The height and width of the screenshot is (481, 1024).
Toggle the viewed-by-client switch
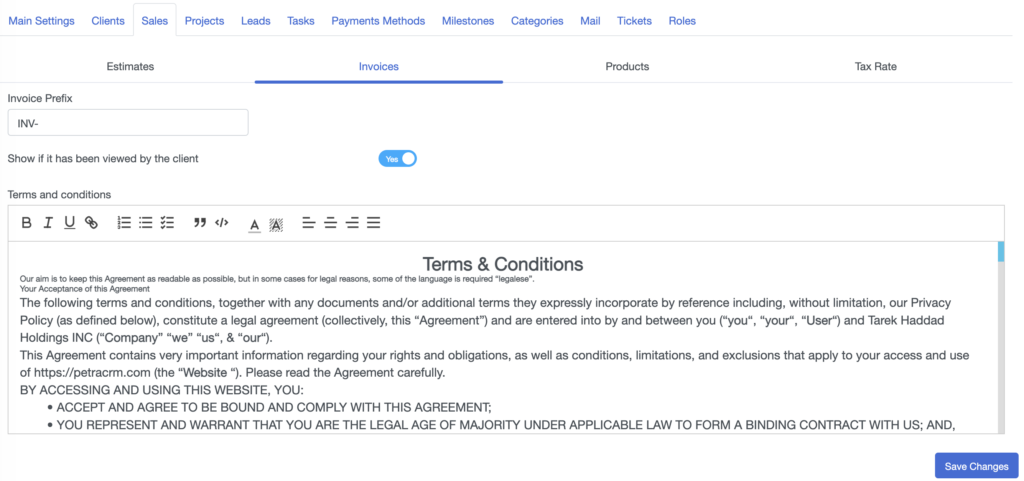pyautogui.click(x=397, y=159)
